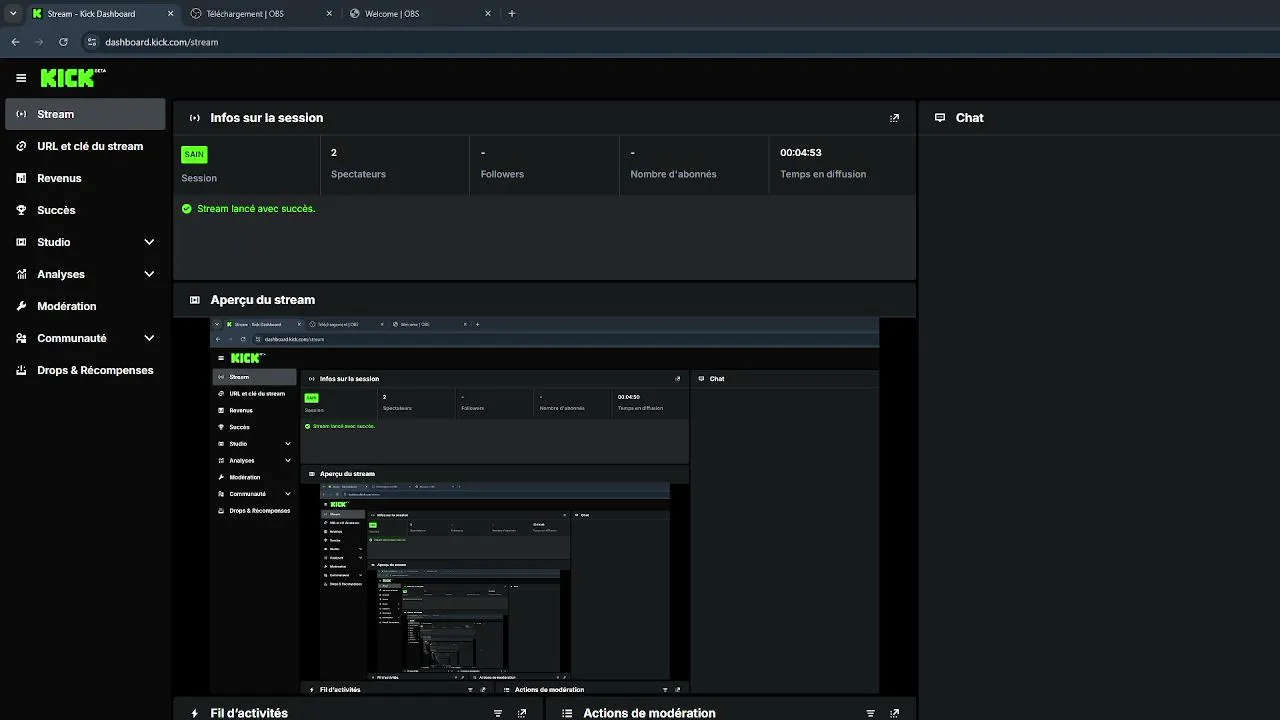Open URL et clé du stream
1280x720 pixels.
[x=85, y=146]
